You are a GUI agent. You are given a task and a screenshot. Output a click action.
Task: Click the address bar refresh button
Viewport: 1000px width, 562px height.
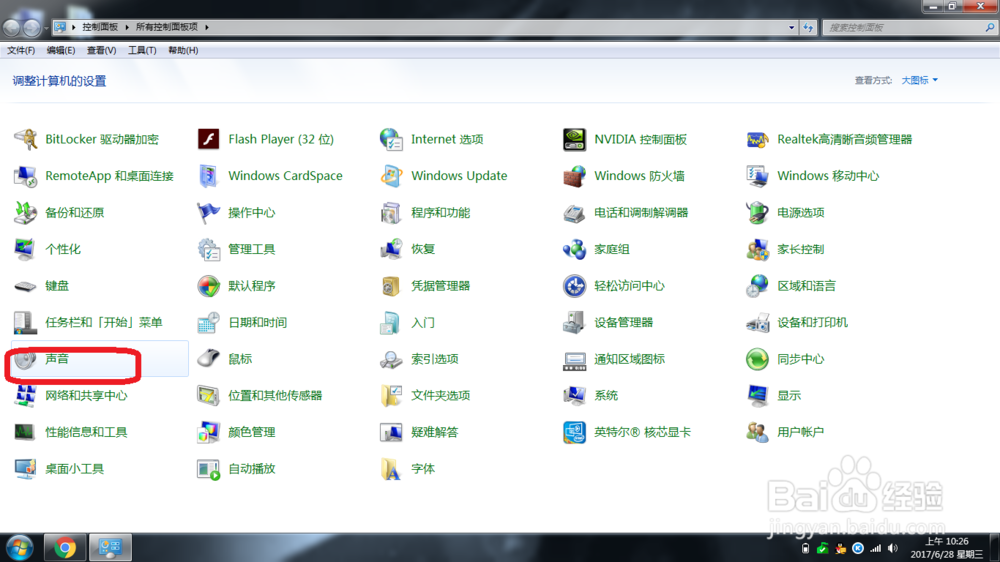808,27
